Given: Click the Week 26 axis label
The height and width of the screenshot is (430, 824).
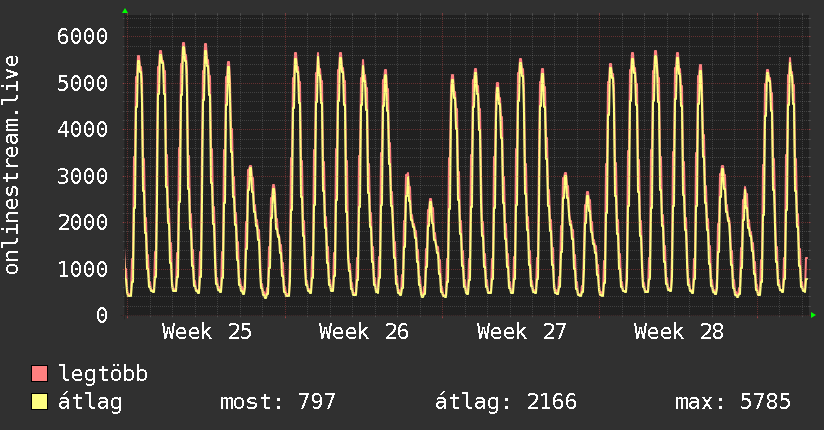Looking at the screenshot, I should coord(364,332).
